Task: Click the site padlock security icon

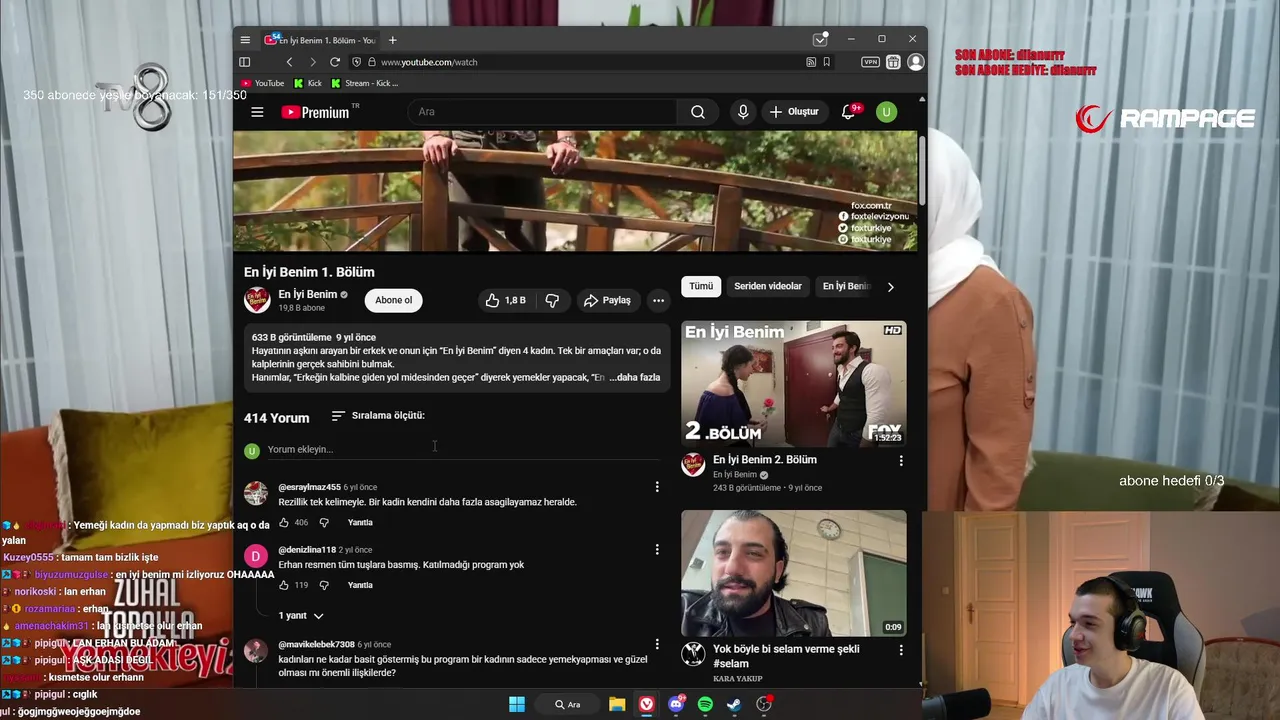Action: [x=372, y=62]
